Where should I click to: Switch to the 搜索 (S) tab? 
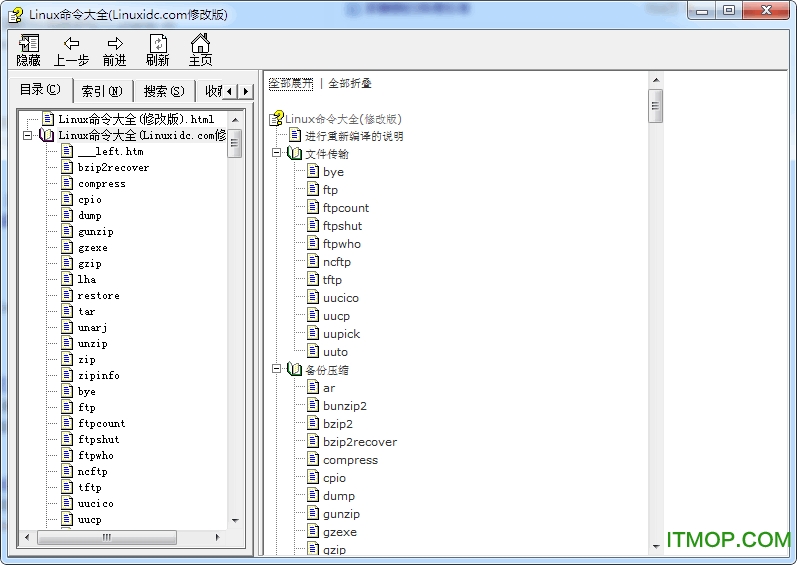[x=163, y=91]
